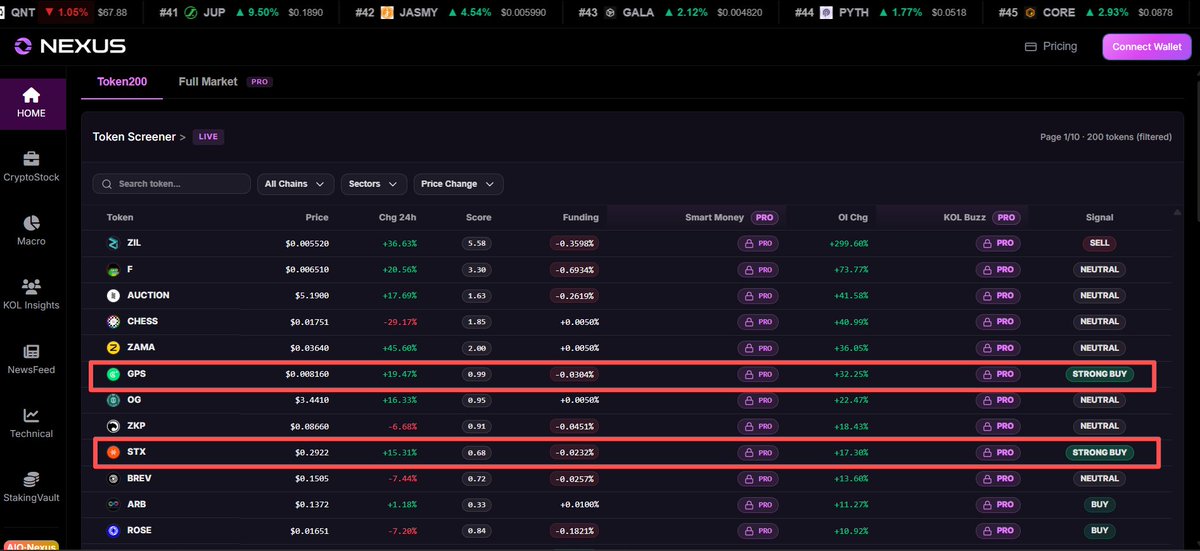
Task: Open KOL Insights people icon
Action: pos(31,287)
